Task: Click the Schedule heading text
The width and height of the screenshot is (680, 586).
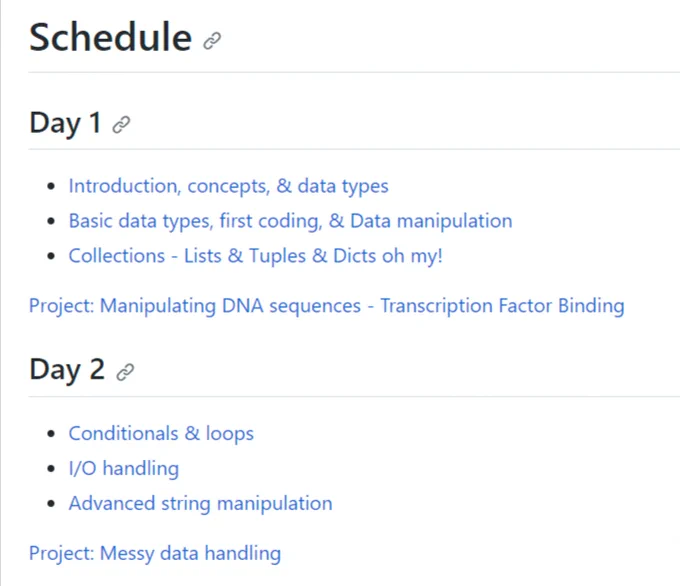Action: [111, 37]
